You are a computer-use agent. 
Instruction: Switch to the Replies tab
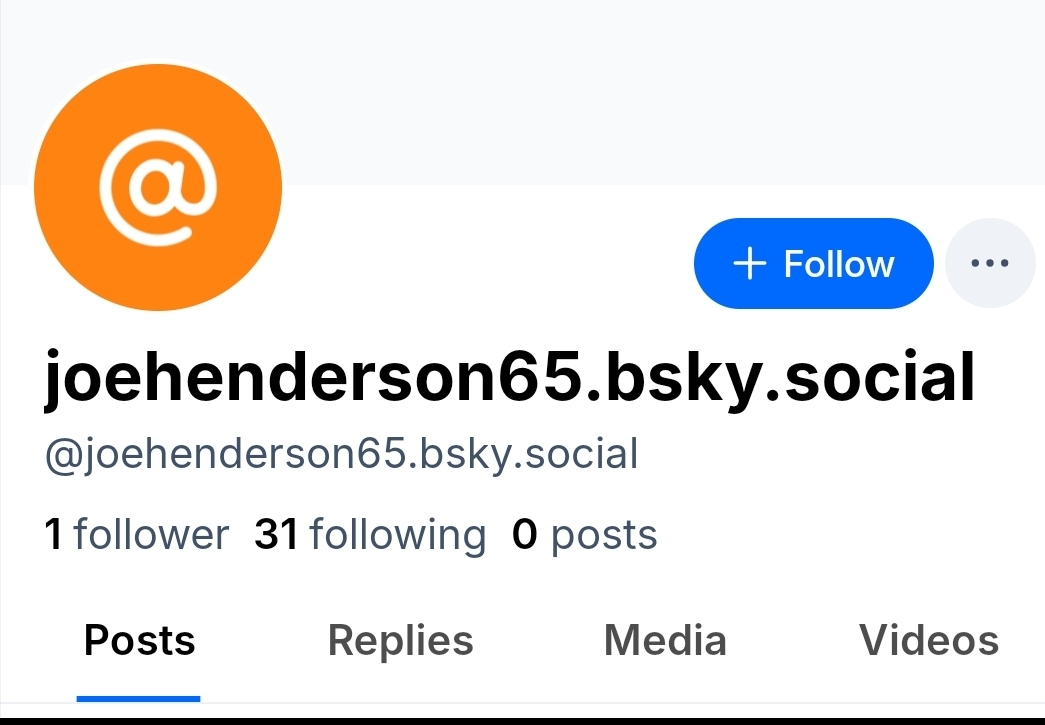point(401,641)
